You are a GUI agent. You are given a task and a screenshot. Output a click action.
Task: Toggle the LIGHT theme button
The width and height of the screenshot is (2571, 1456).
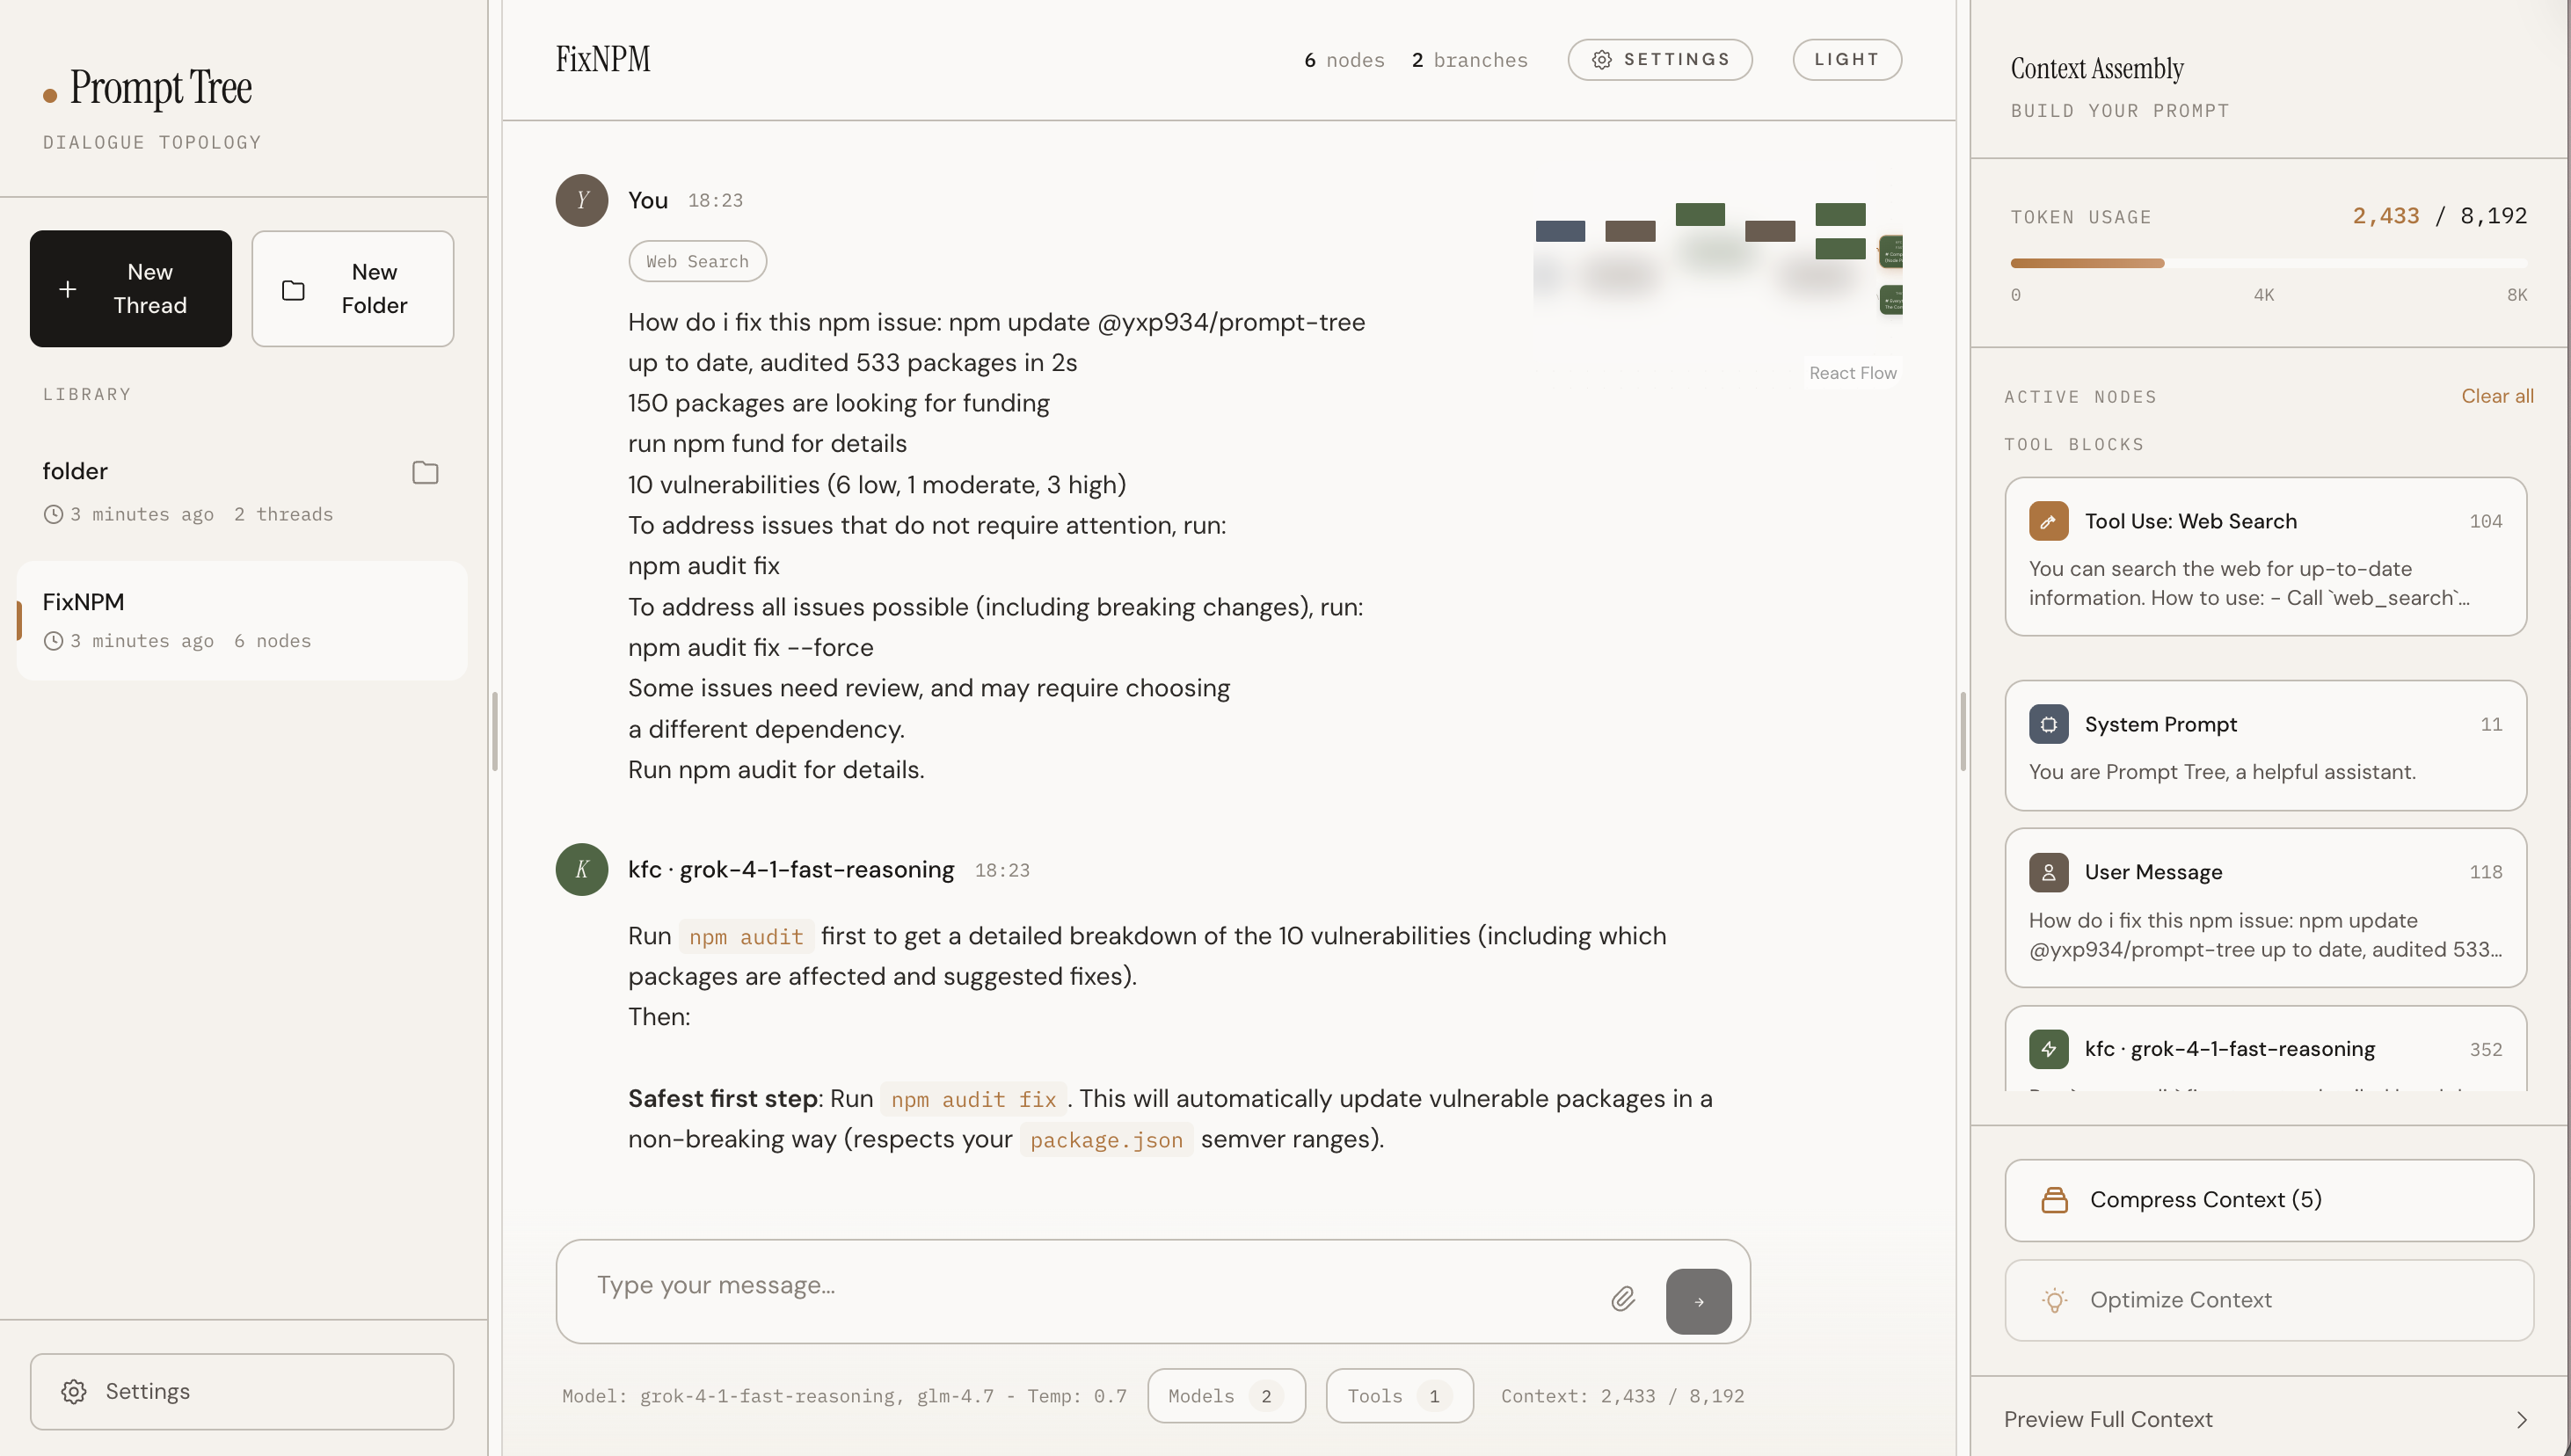[x=1846, y=60]
